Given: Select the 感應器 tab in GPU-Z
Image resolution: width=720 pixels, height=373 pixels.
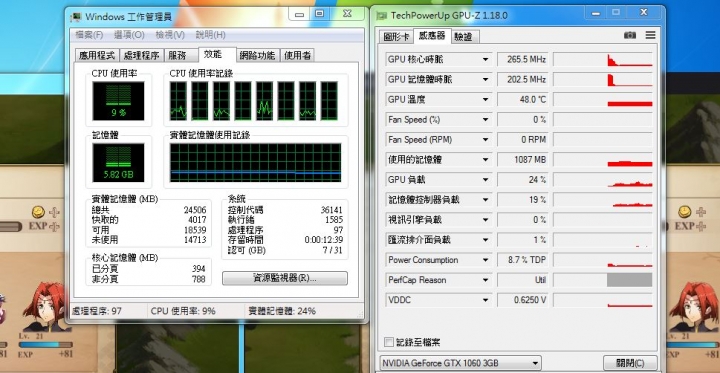Looking at the screenshot, I should coord(432,36).
